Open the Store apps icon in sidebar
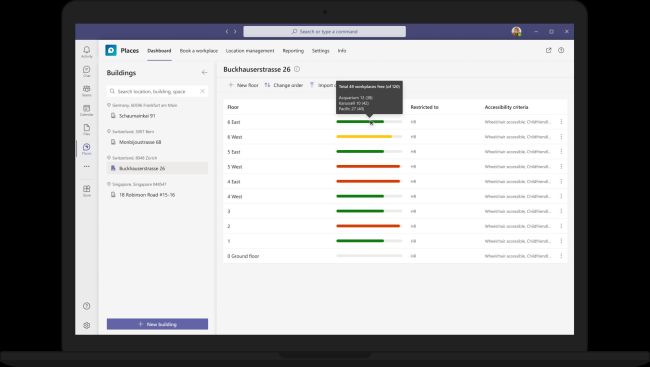The image size is (650, 367). click(x=87, y=191)
